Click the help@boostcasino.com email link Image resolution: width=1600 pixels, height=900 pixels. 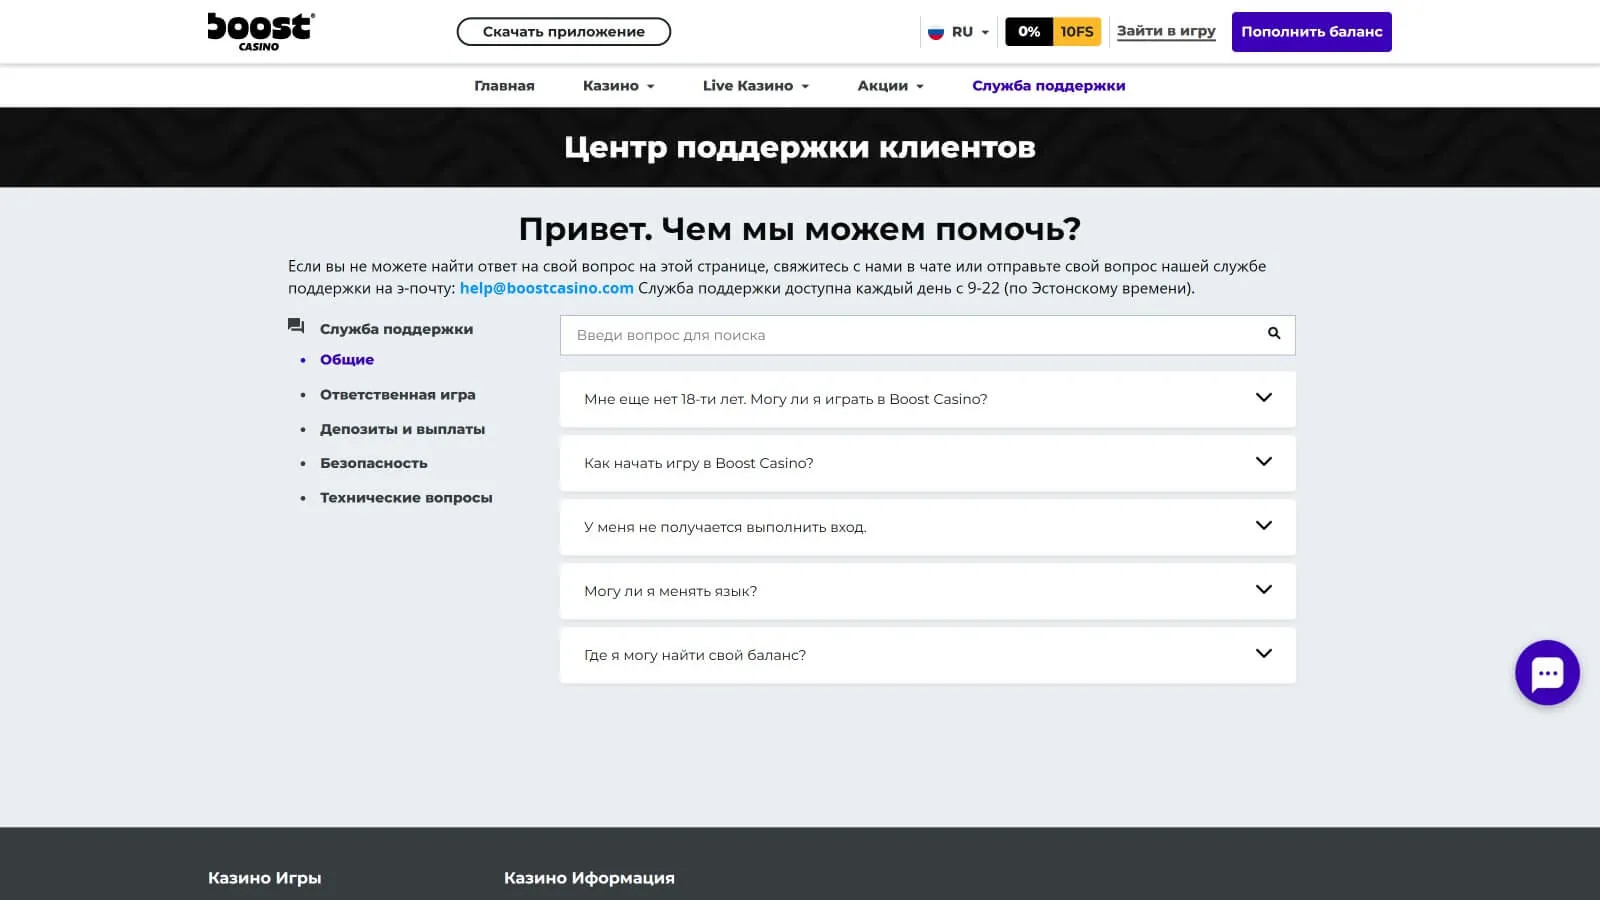click(x=546, y=288)
